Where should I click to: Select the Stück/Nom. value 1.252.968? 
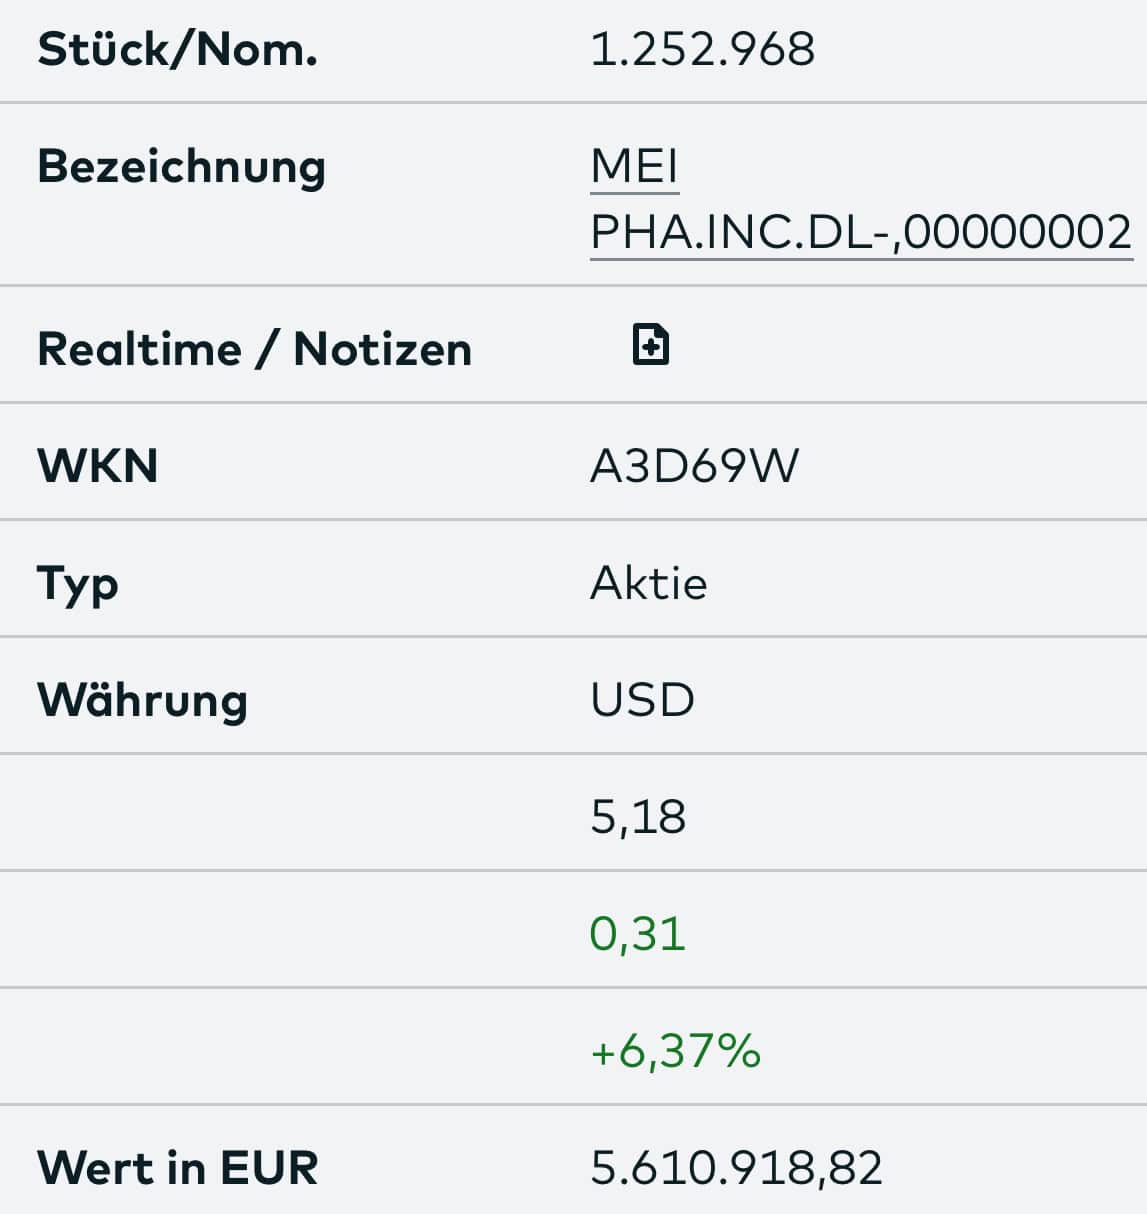[x=703, y=49]
